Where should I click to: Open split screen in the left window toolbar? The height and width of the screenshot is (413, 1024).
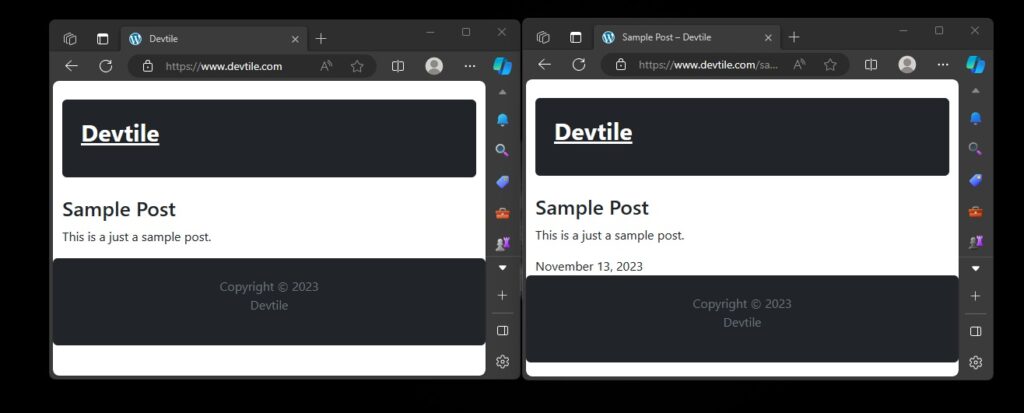[x=398, y=66]
